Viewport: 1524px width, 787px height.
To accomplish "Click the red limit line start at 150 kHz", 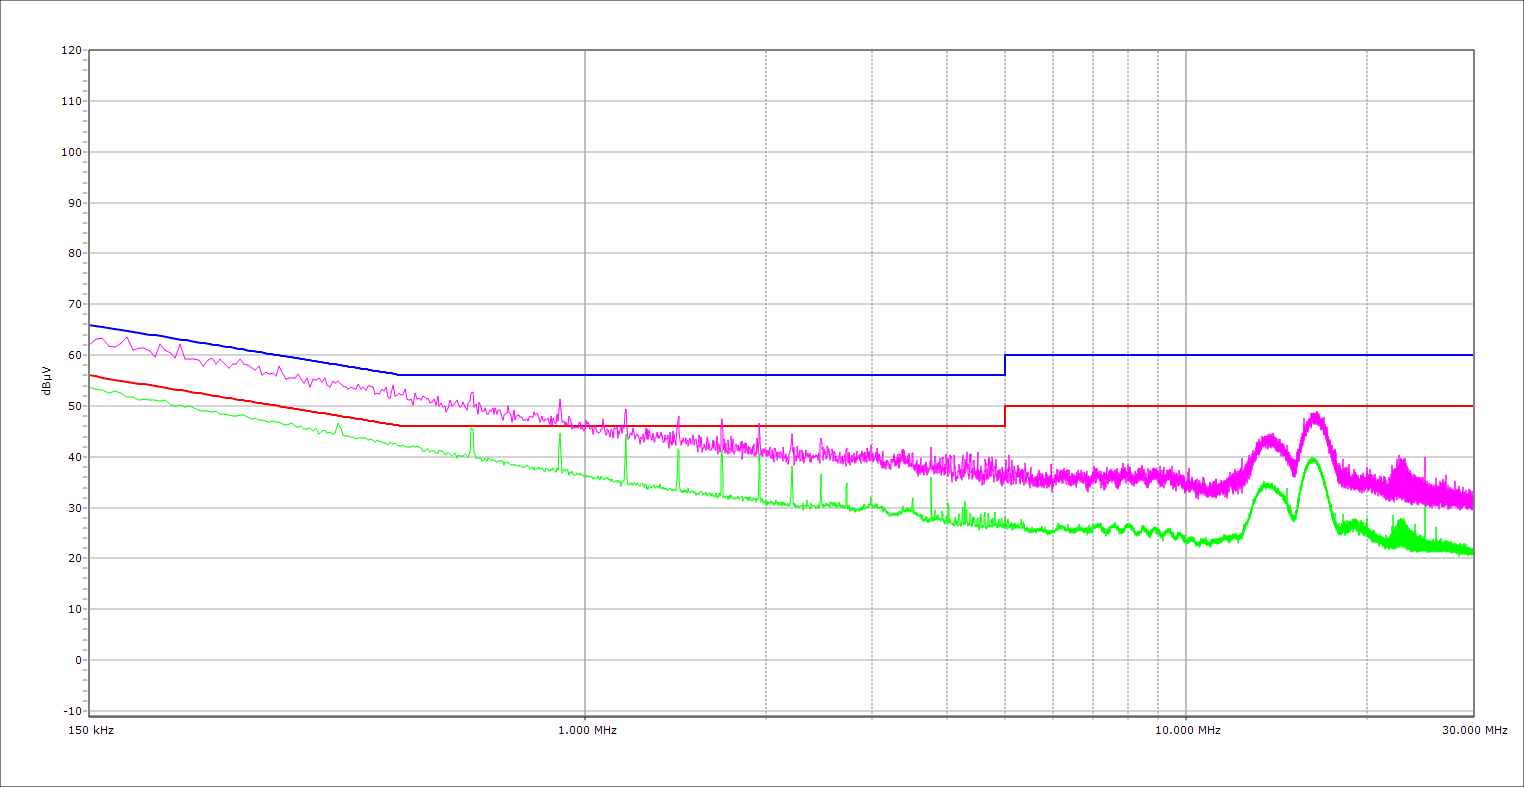I will point(91,375).
